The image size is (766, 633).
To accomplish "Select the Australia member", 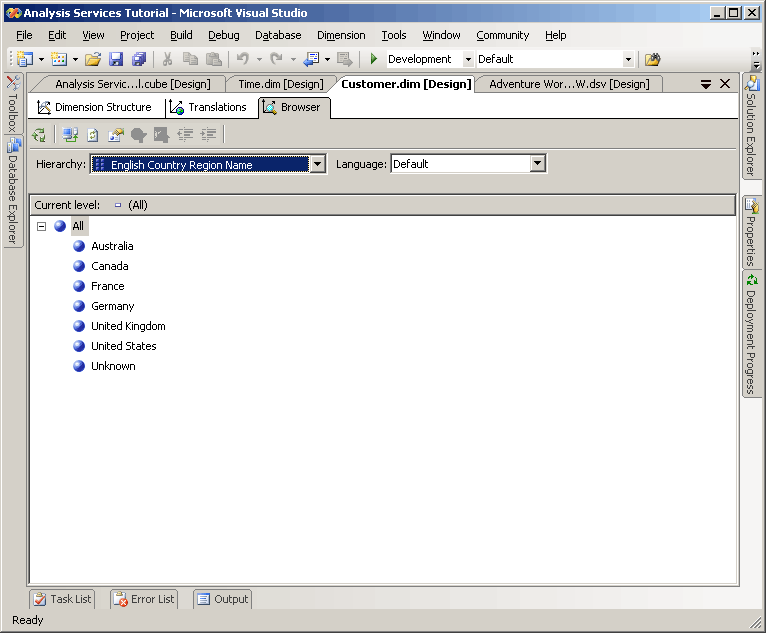I will tap(112, 246).
